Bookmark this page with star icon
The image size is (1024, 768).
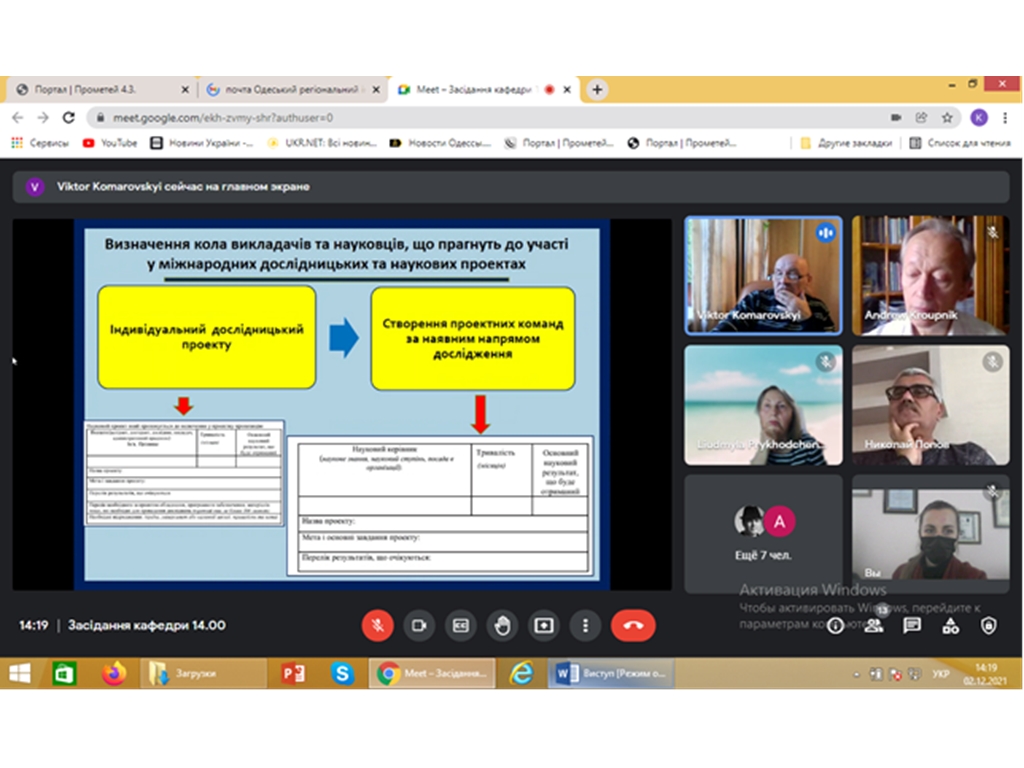click(x=947, y=118)
